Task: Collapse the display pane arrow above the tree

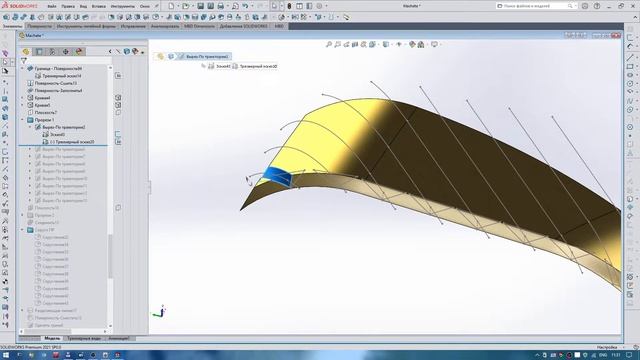Action: point(110,51)
